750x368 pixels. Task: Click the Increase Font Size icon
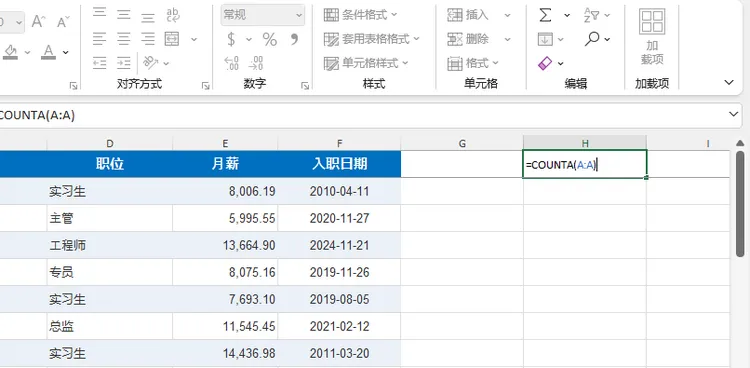[38, 22]
